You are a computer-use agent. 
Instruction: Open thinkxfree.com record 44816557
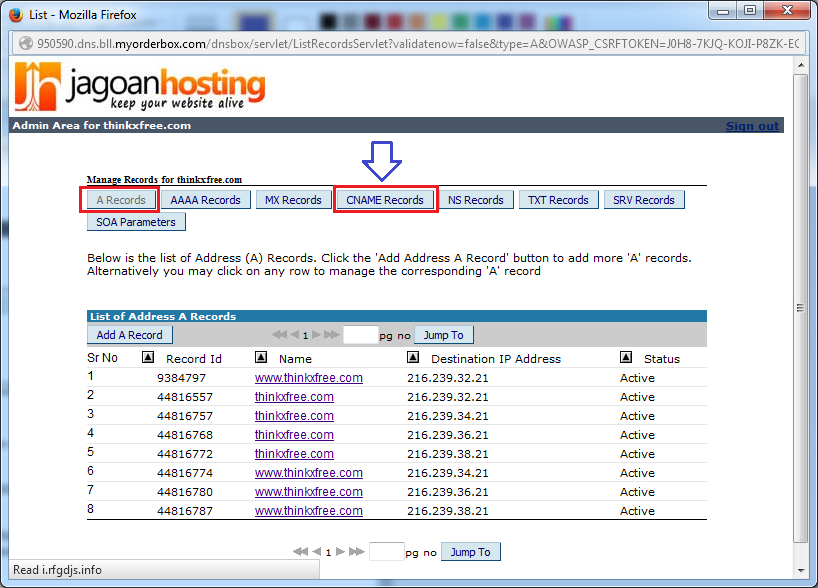pyautogui.click(x=294, y=397)
